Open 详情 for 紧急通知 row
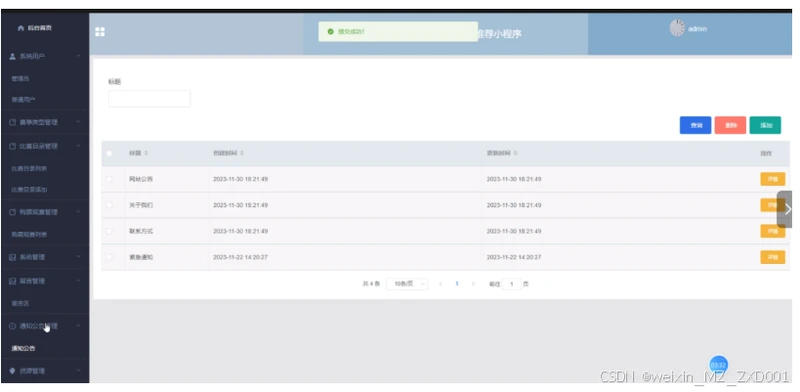The image size is (800, 392). click(x=772, y=257)
